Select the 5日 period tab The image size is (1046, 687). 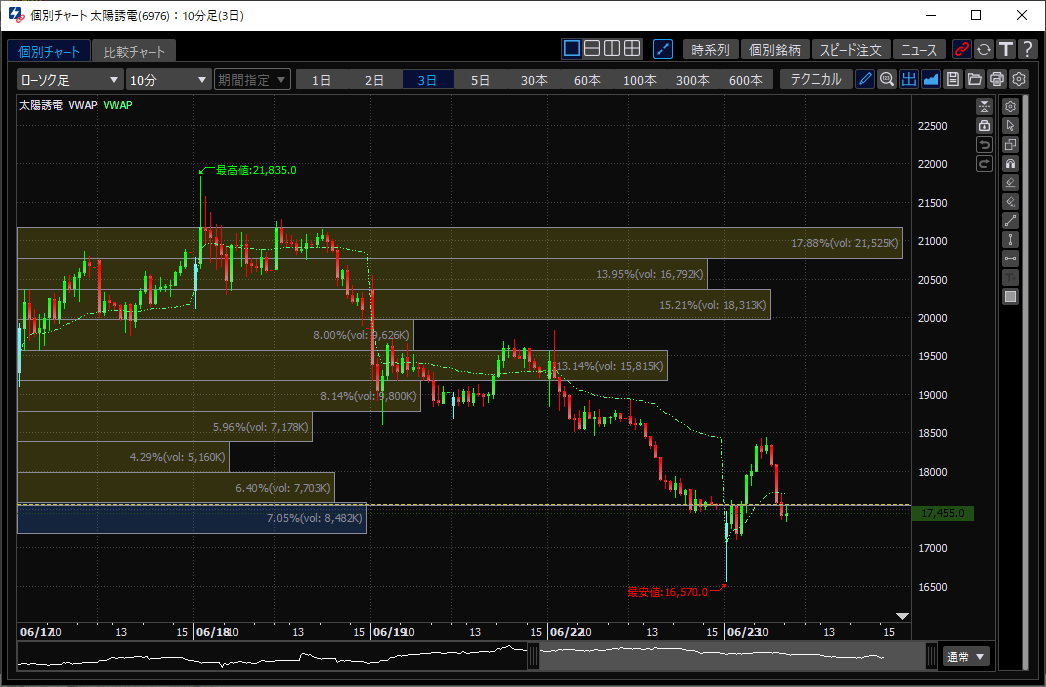[480, 80]
